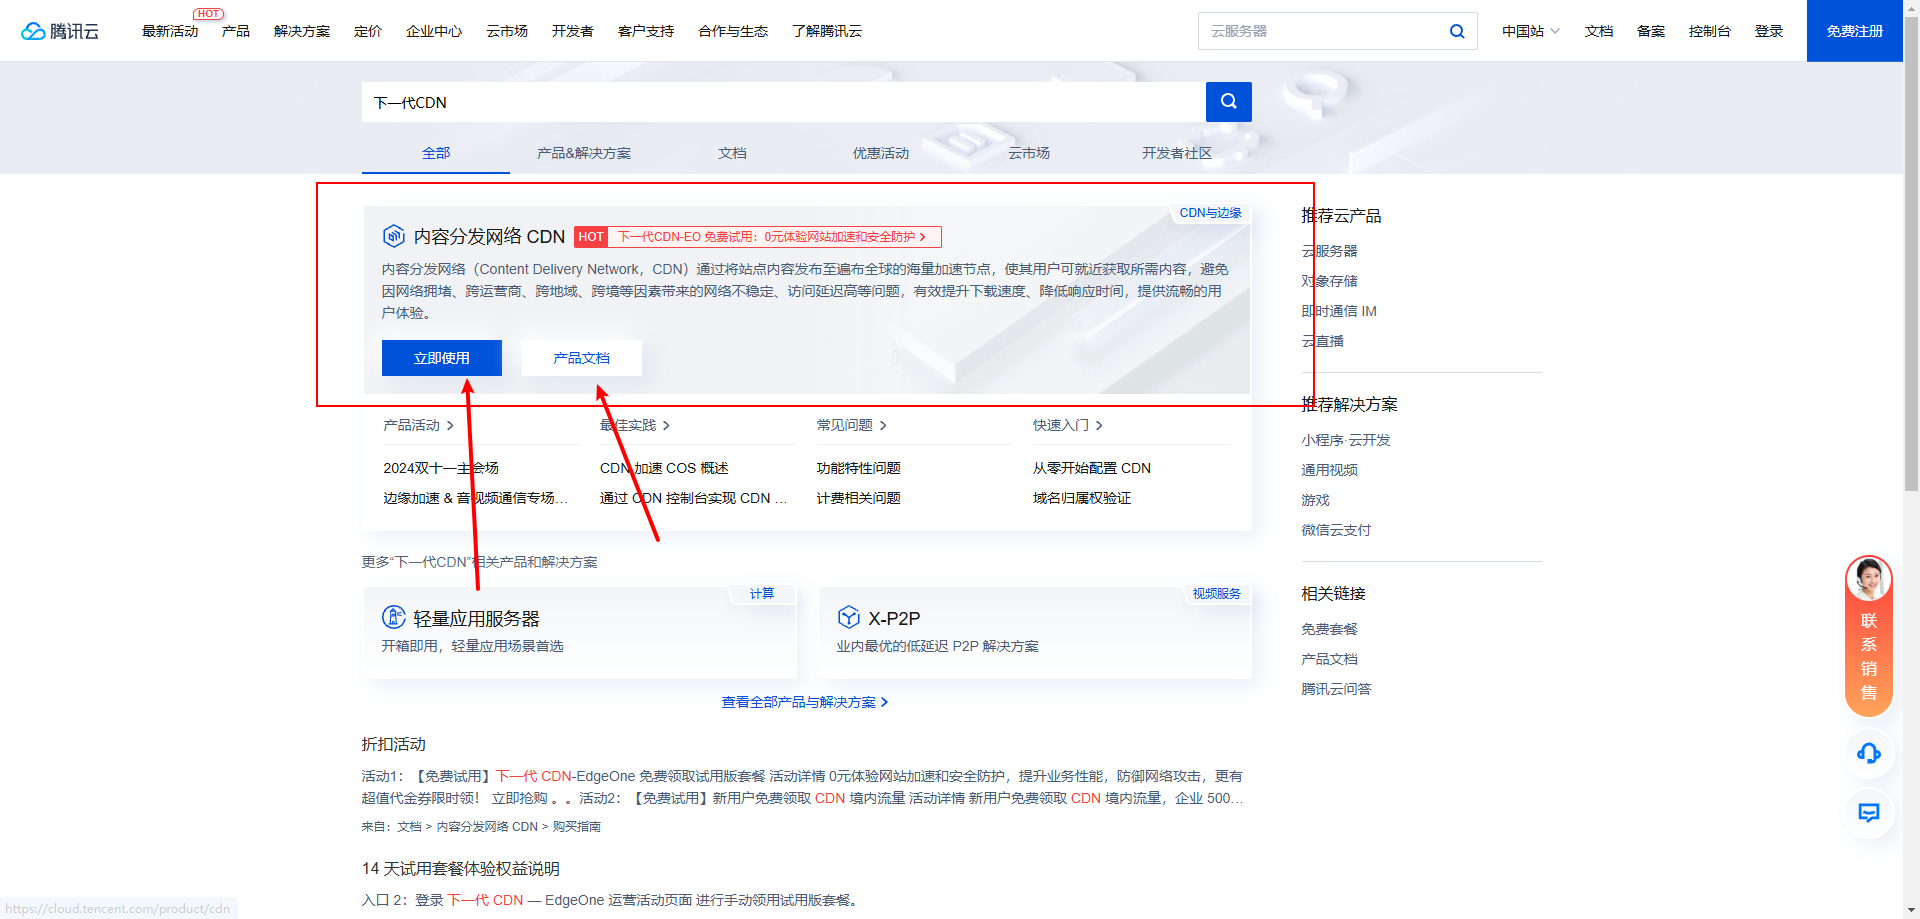This screenshot has width=1920, height=919.
Task: Click the top navigation search magnifier icon
Action: coord(1457,31)
